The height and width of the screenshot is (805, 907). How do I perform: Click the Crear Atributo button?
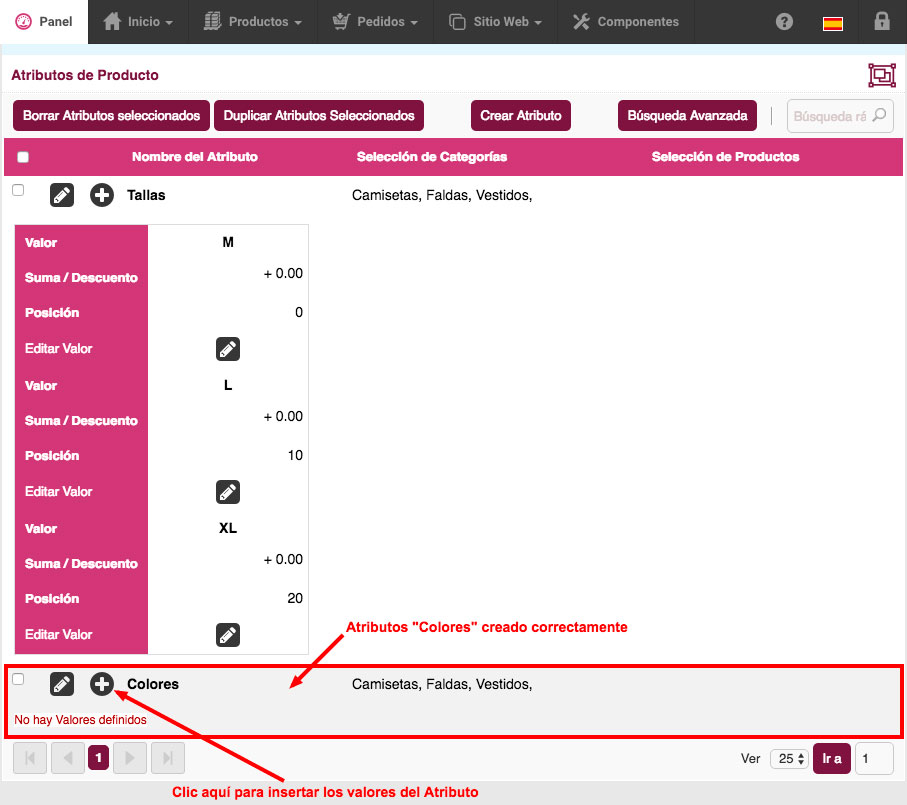521,116
